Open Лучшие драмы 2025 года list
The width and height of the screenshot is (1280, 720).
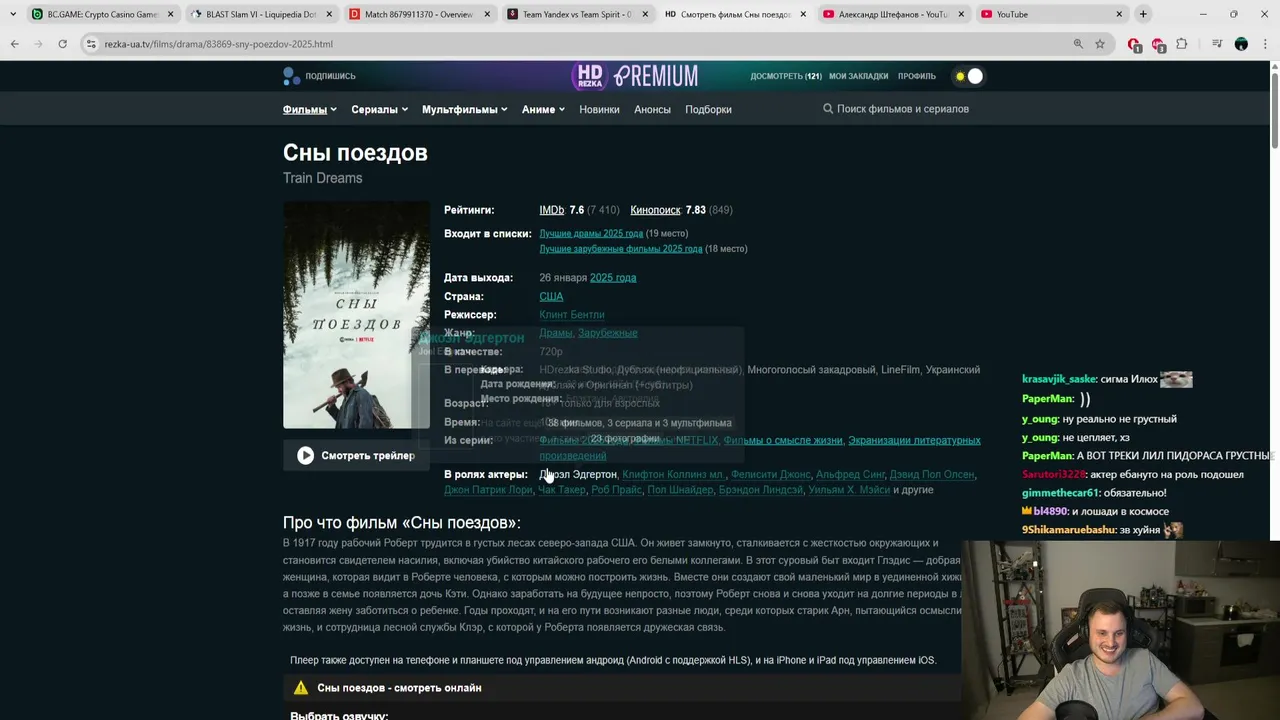[x=591, y=234]
